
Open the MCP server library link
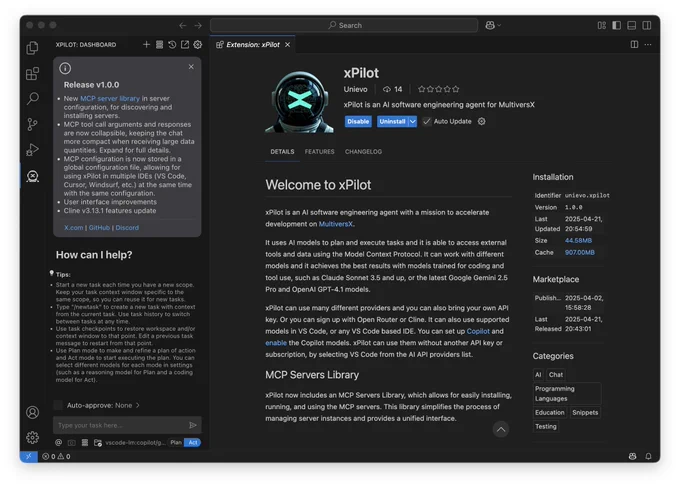[x=110, y=98]
